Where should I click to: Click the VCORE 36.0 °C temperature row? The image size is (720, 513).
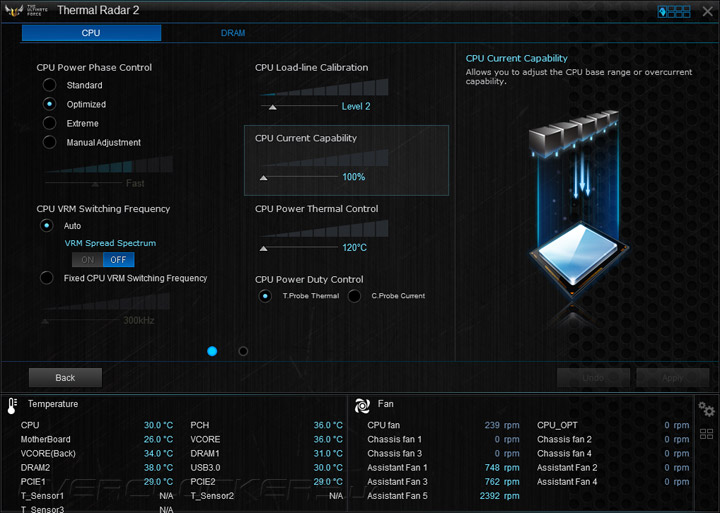point(266,440)
